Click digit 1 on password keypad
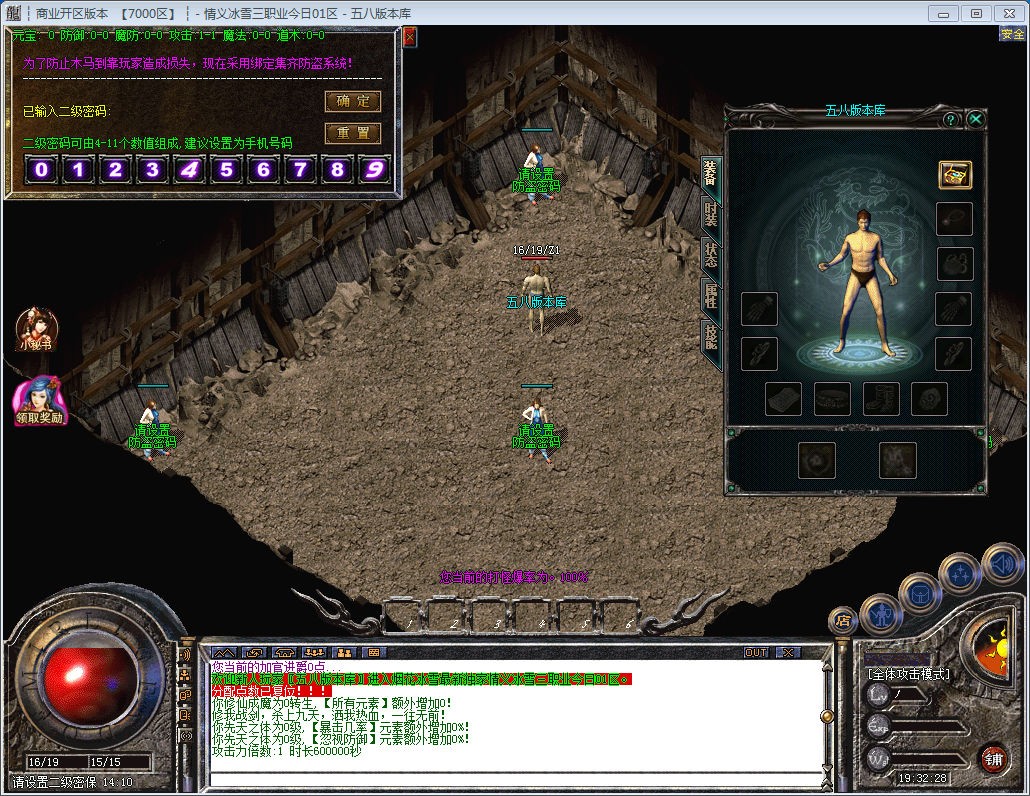Viewport: 1030px width, 796px height. (x=78, y=169)
